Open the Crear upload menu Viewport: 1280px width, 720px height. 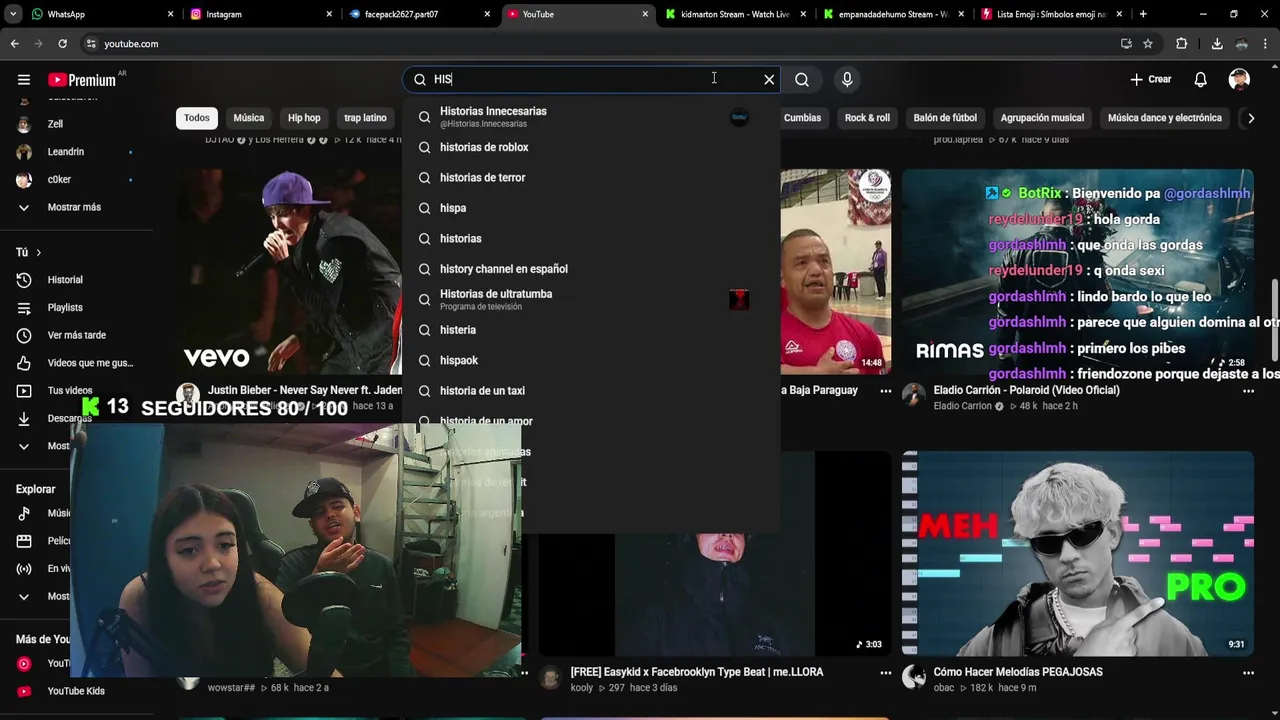1151,79
